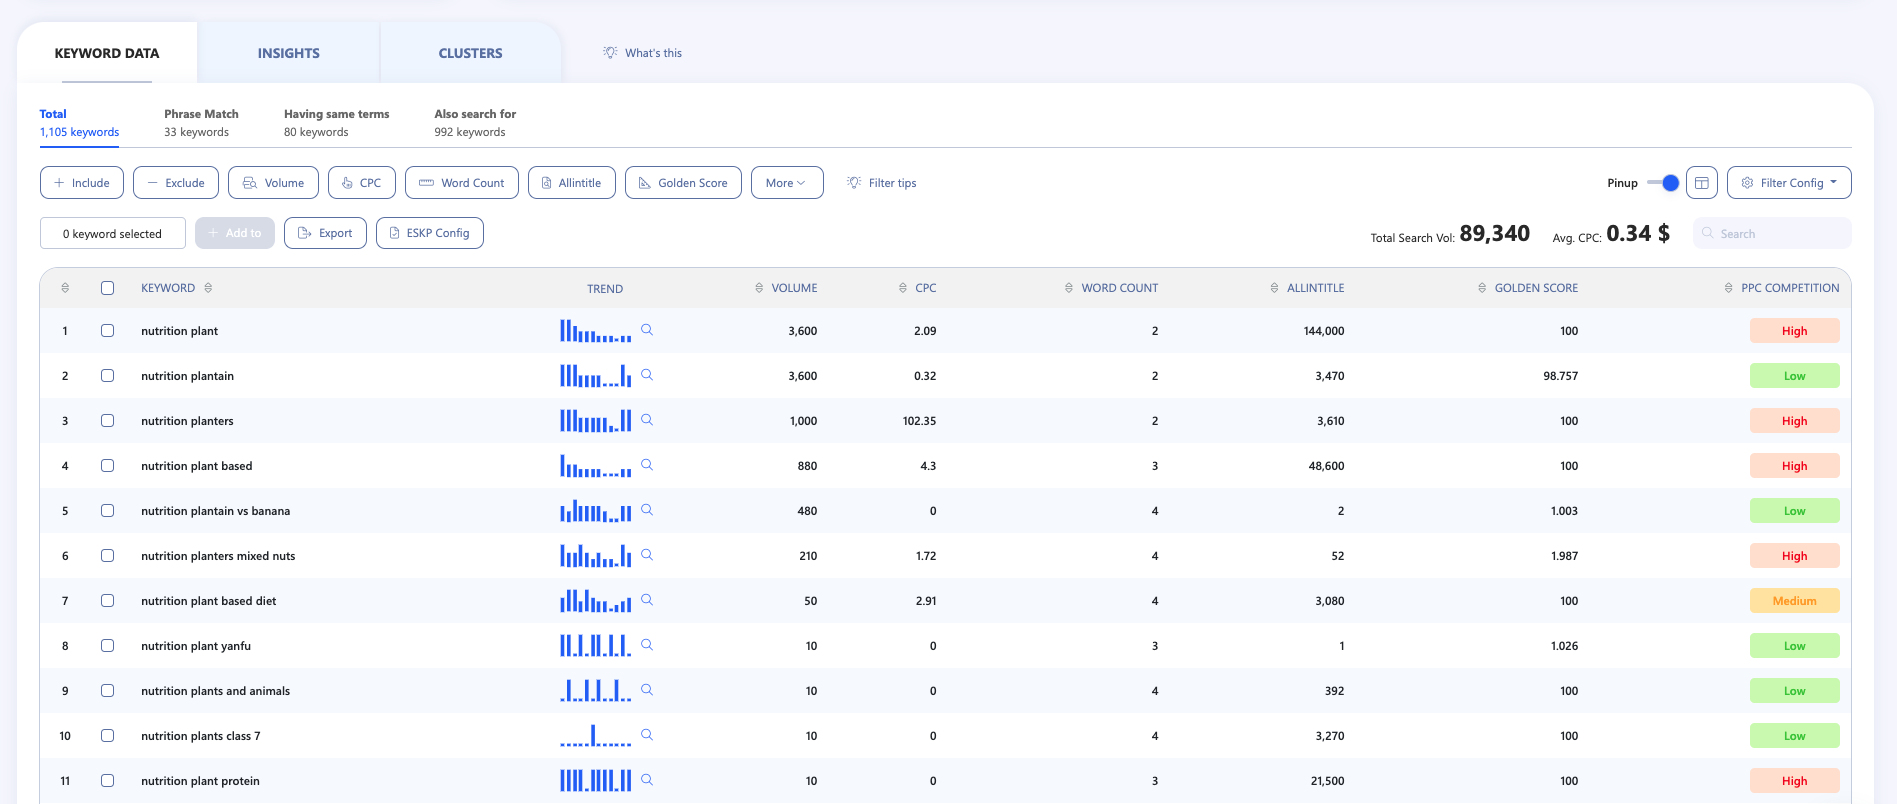Click magnifier for nutrition plant protein
This screenshot has height=804, width=1897.
pos(647,780)
